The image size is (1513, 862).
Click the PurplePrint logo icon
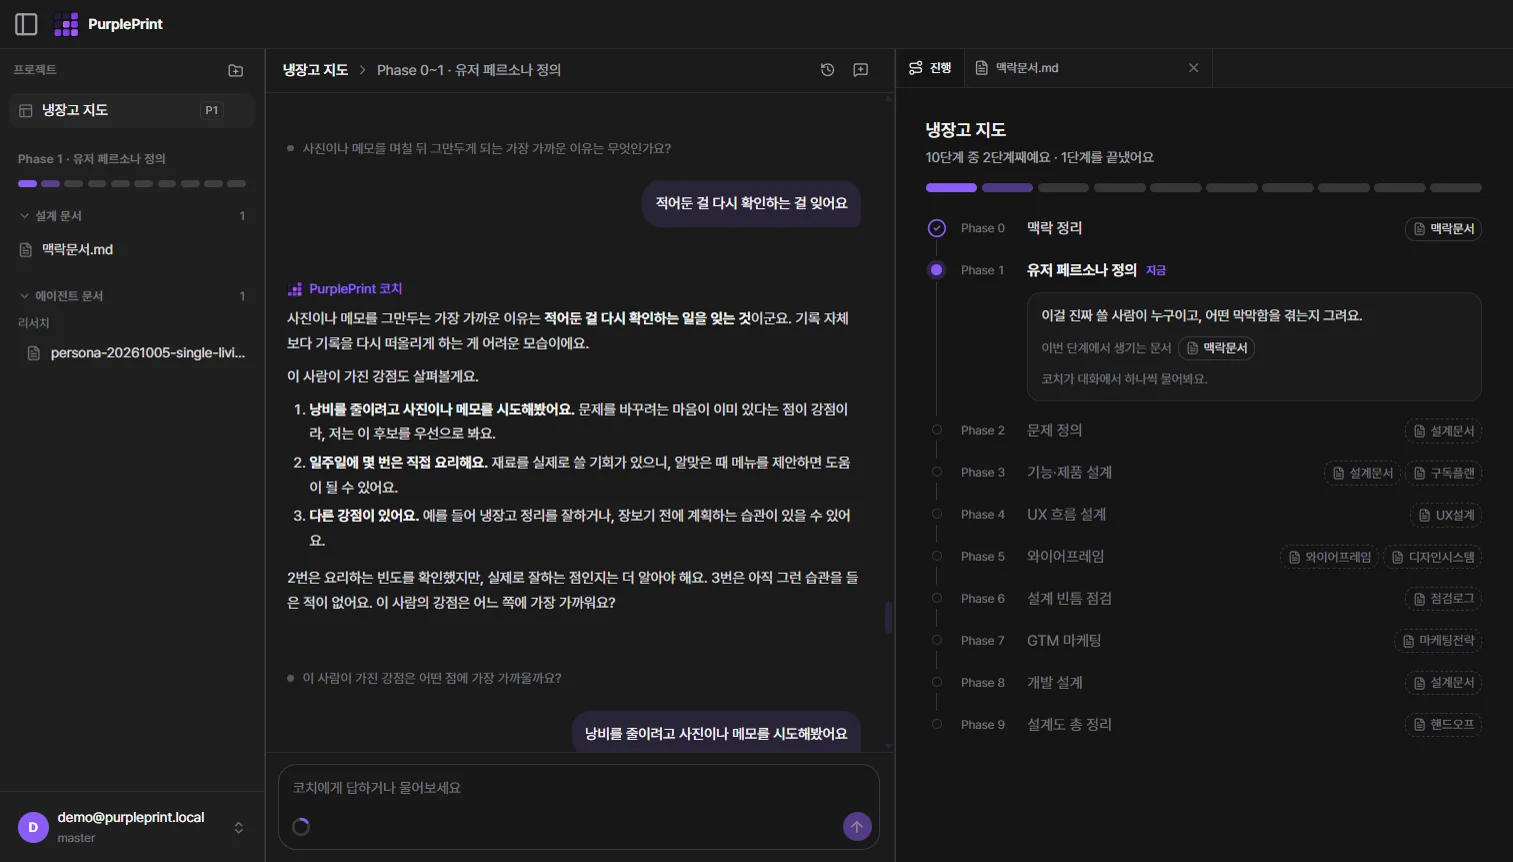66,24
